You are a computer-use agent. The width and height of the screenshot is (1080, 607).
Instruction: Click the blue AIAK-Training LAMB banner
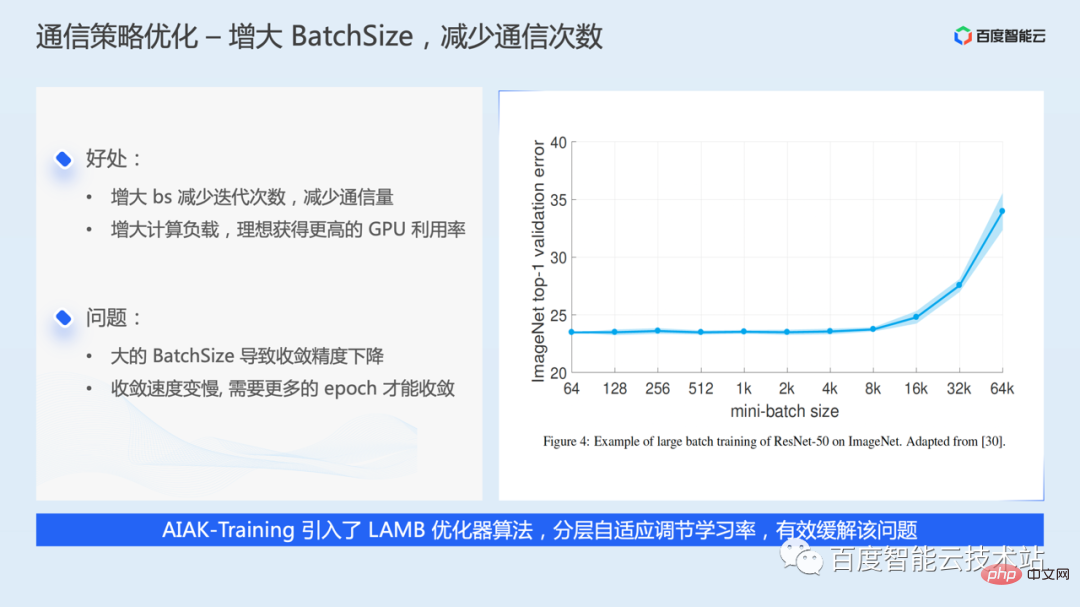coord(540,530)
